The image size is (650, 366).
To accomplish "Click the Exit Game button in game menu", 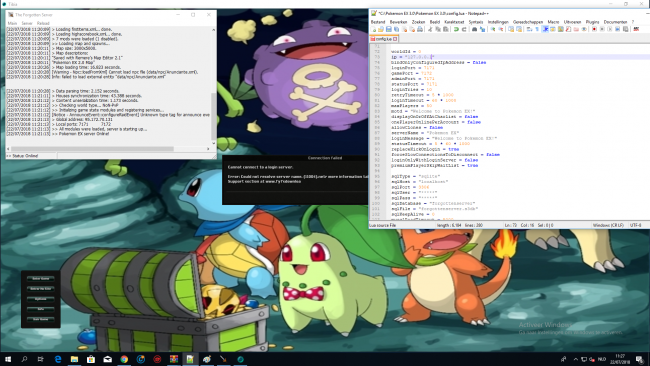I will (41, 319).
